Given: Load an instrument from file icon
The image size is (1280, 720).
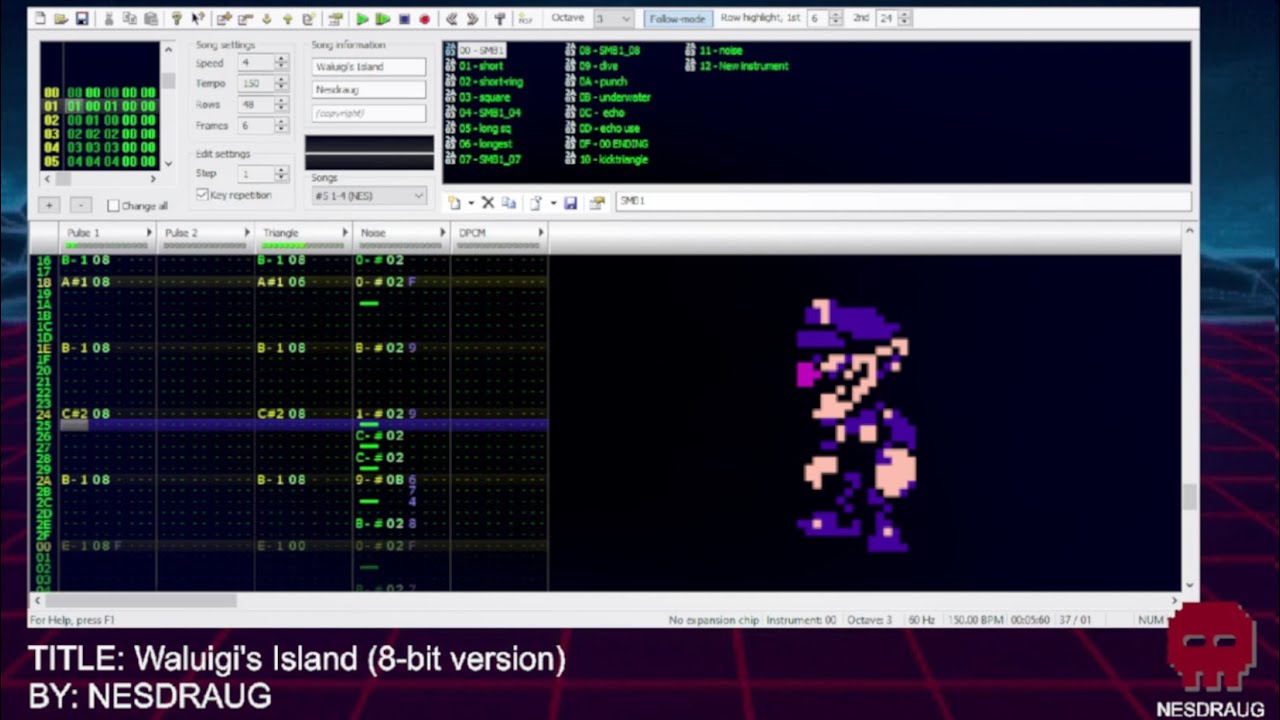Looking at the screenshot, I should (x=535, y=203).
